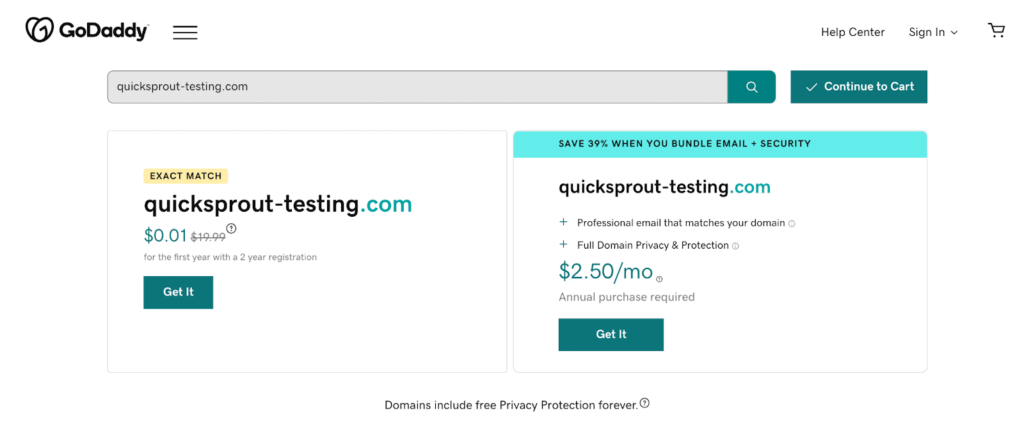The width and height of the screenshot is (1024, 422).
Task: Click the Save 39% bundle banner
Action: tap(720, 144)
